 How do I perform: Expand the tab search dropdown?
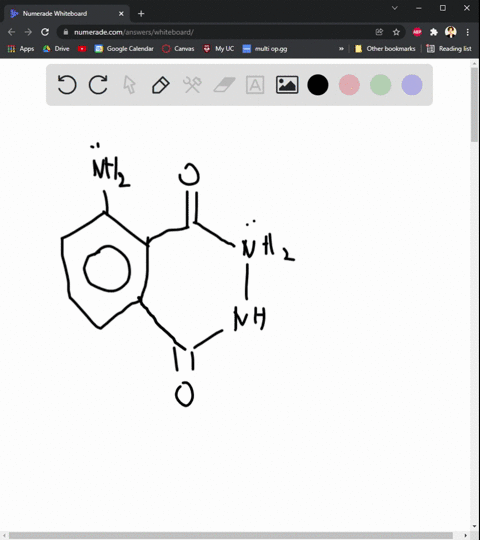pyautogui.click(x=395, y=8)
